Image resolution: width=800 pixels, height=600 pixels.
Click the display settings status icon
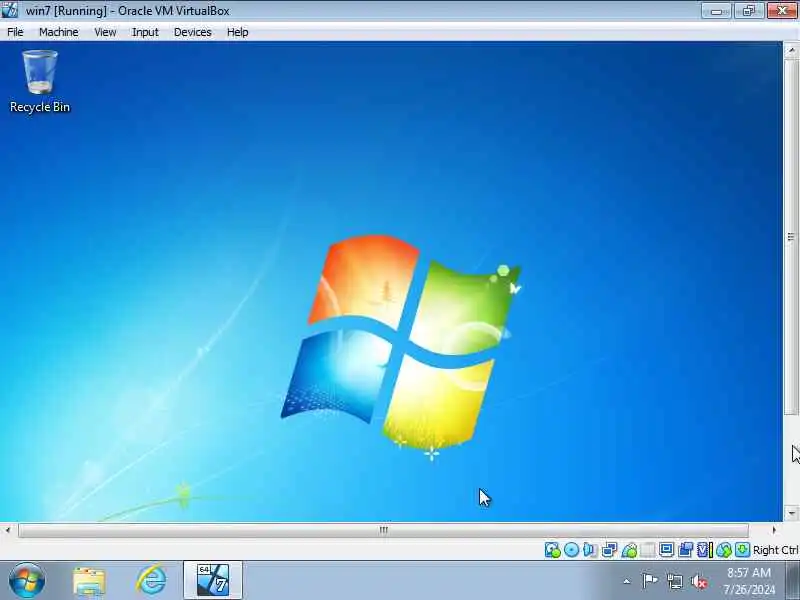point(666,550)
